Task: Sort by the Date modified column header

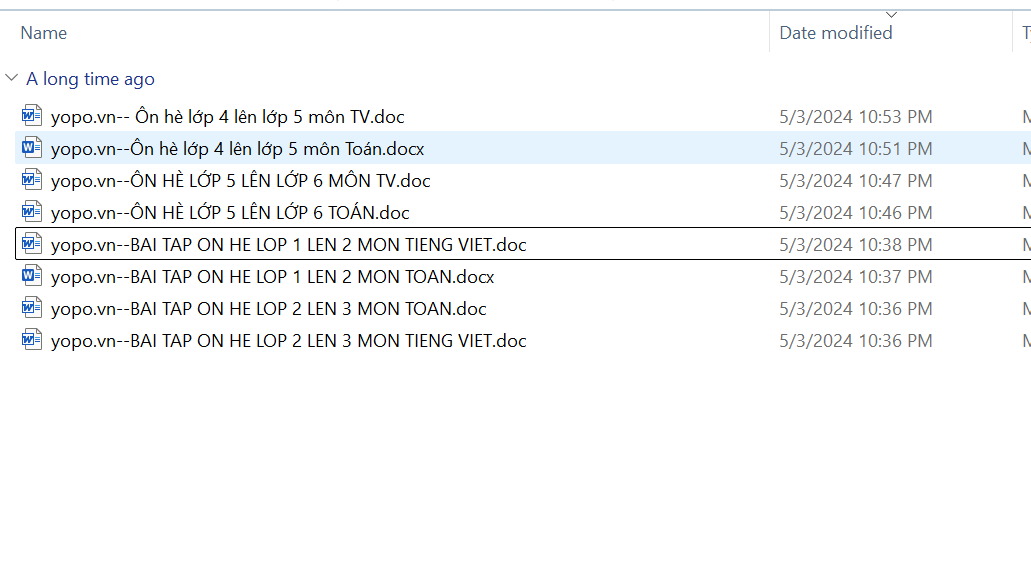Action: pyautogui.click(x=835, y=33)
